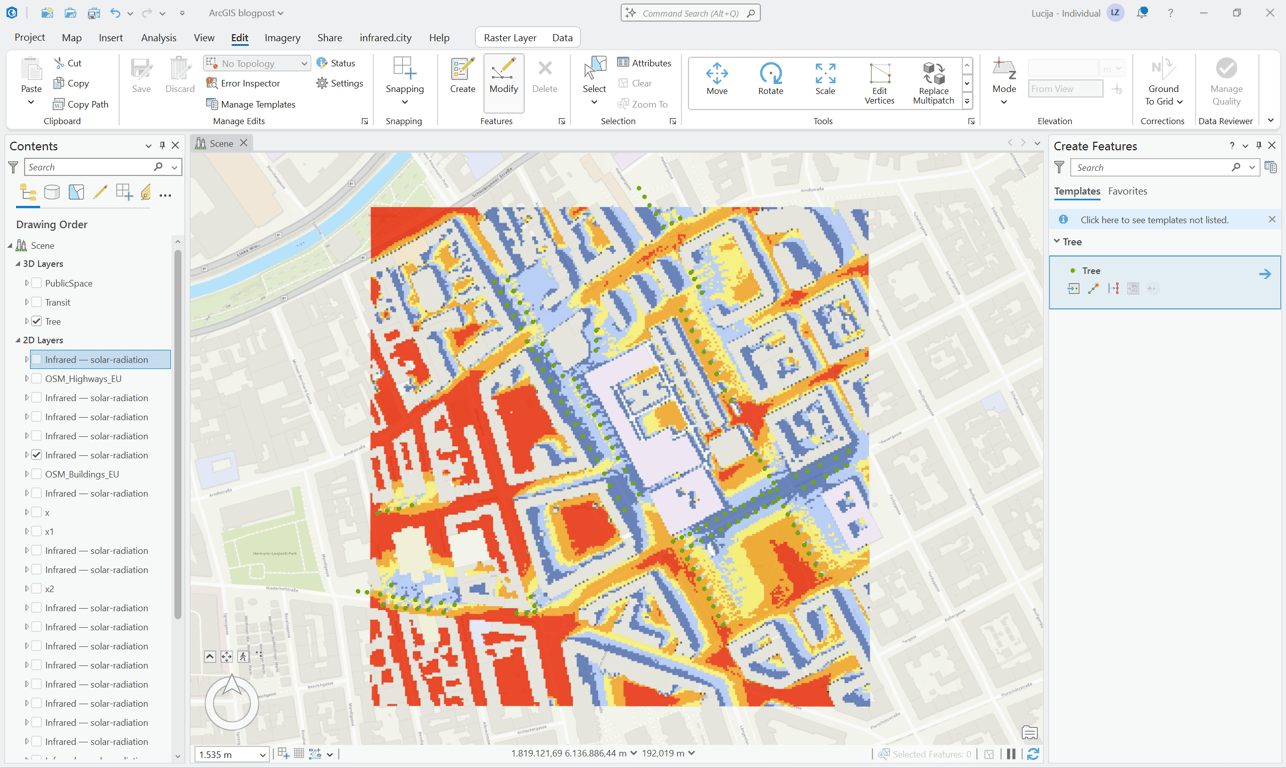Switch Contents to List By Data Source
The width and height of the screenshot is (1286, 768).
click(52, 192)
